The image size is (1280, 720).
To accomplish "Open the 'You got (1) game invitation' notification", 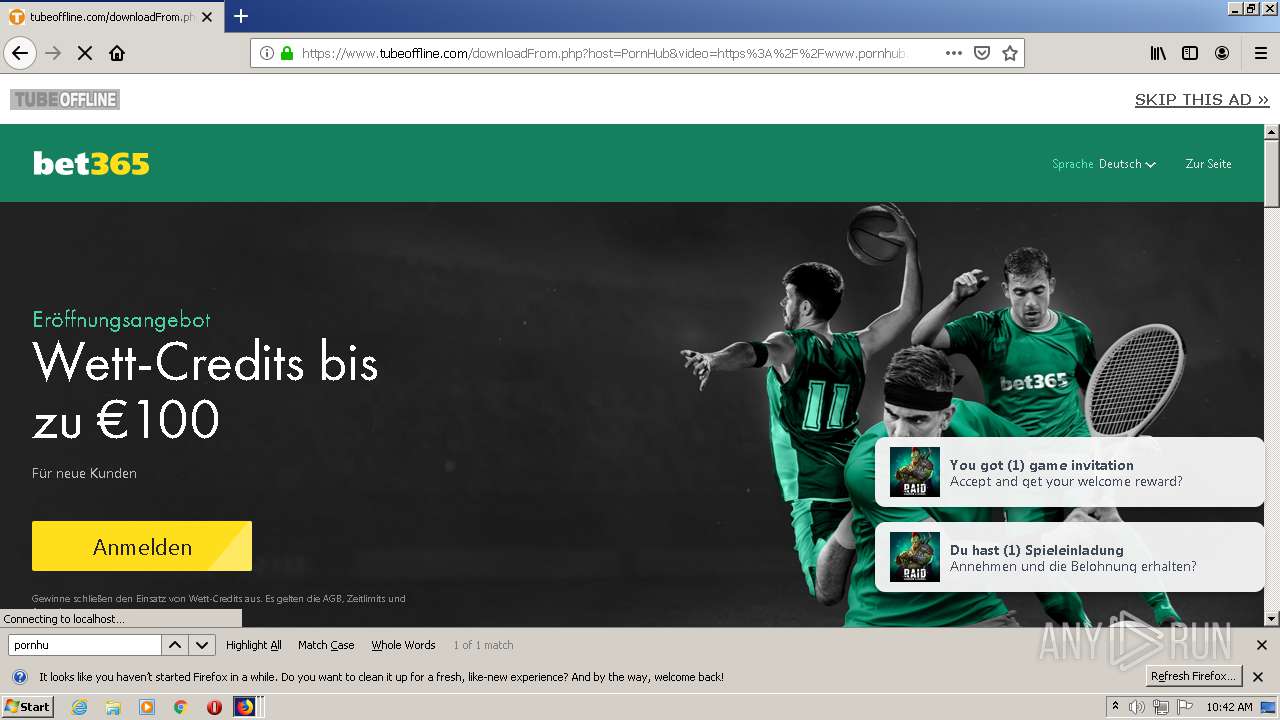I will [1070, 472].
